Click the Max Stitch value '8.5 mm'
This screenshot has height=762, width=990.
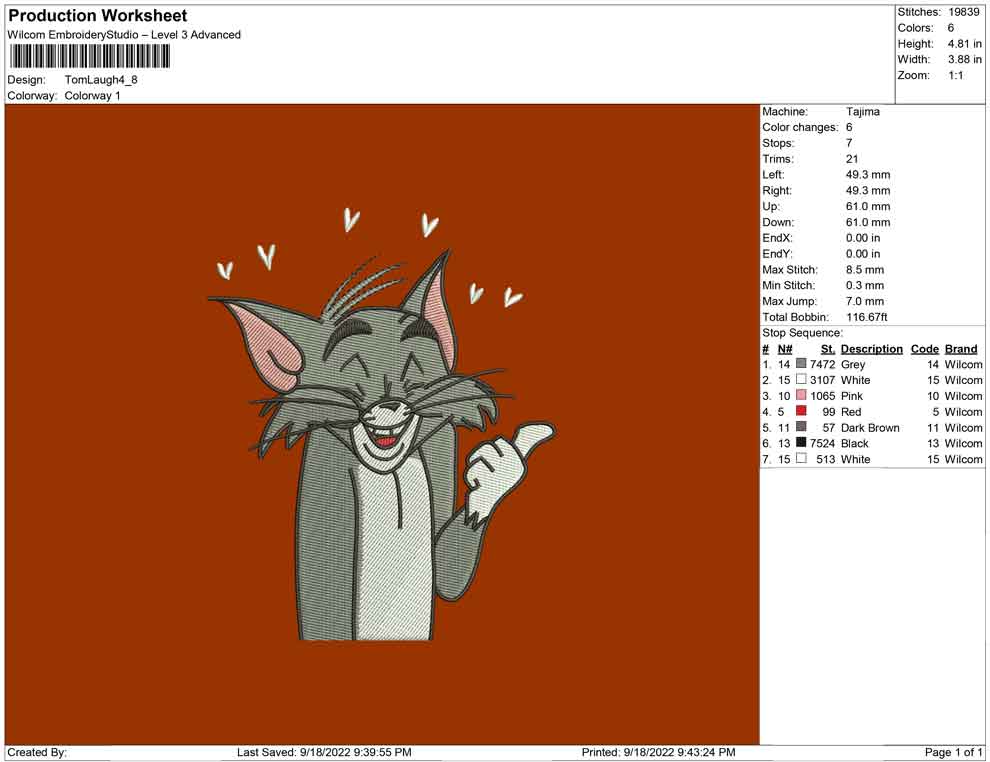pyautogui.click(x=865, y=269)
